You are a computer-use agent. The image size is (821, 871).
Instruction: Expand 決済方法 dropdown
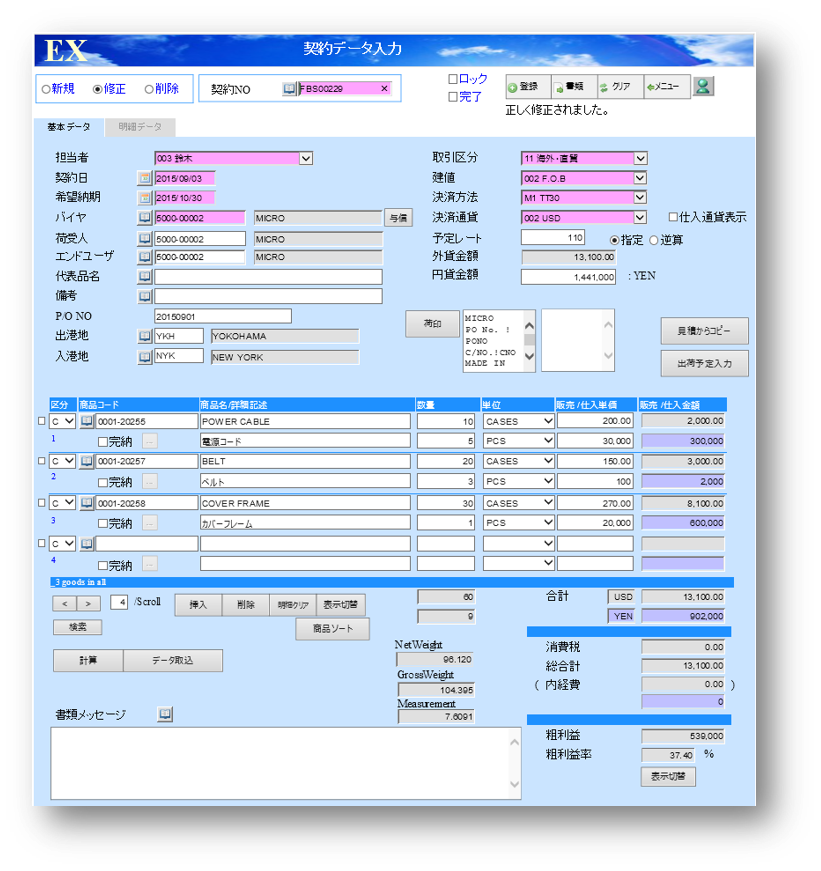coord(640,197)
